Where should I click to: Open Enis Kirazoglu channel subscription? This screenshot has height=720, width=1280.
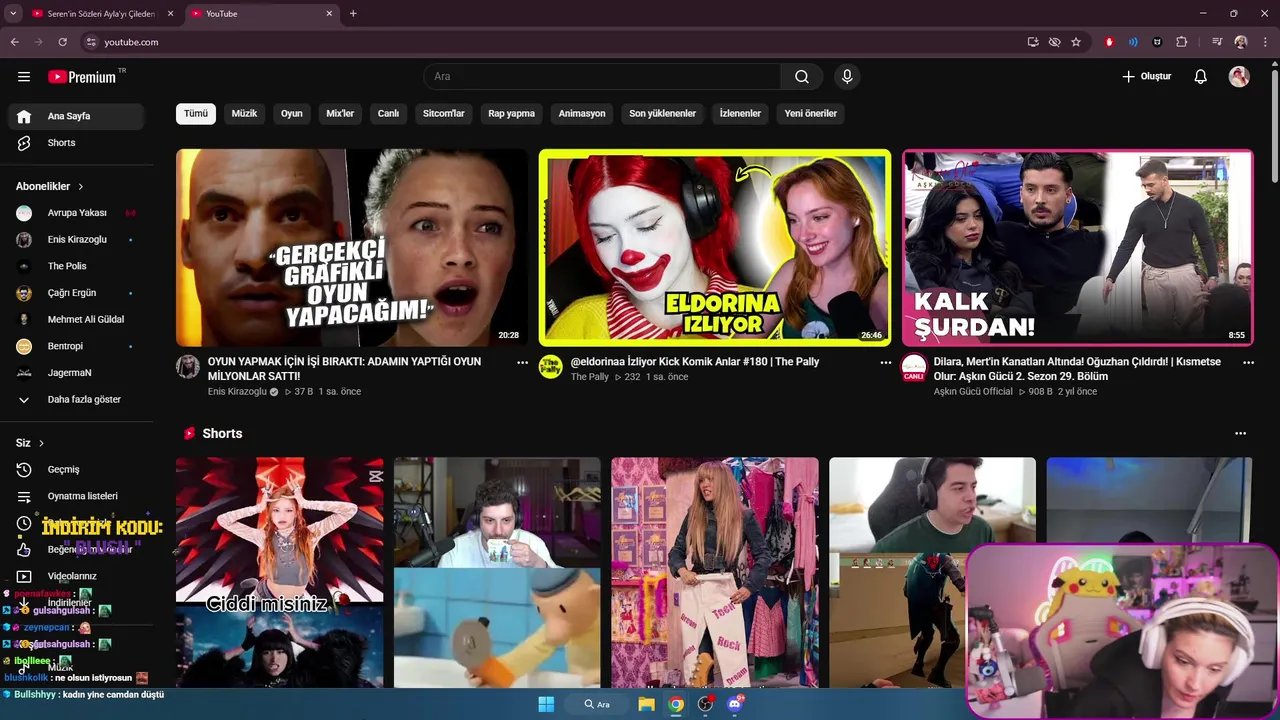click(76, 240)
